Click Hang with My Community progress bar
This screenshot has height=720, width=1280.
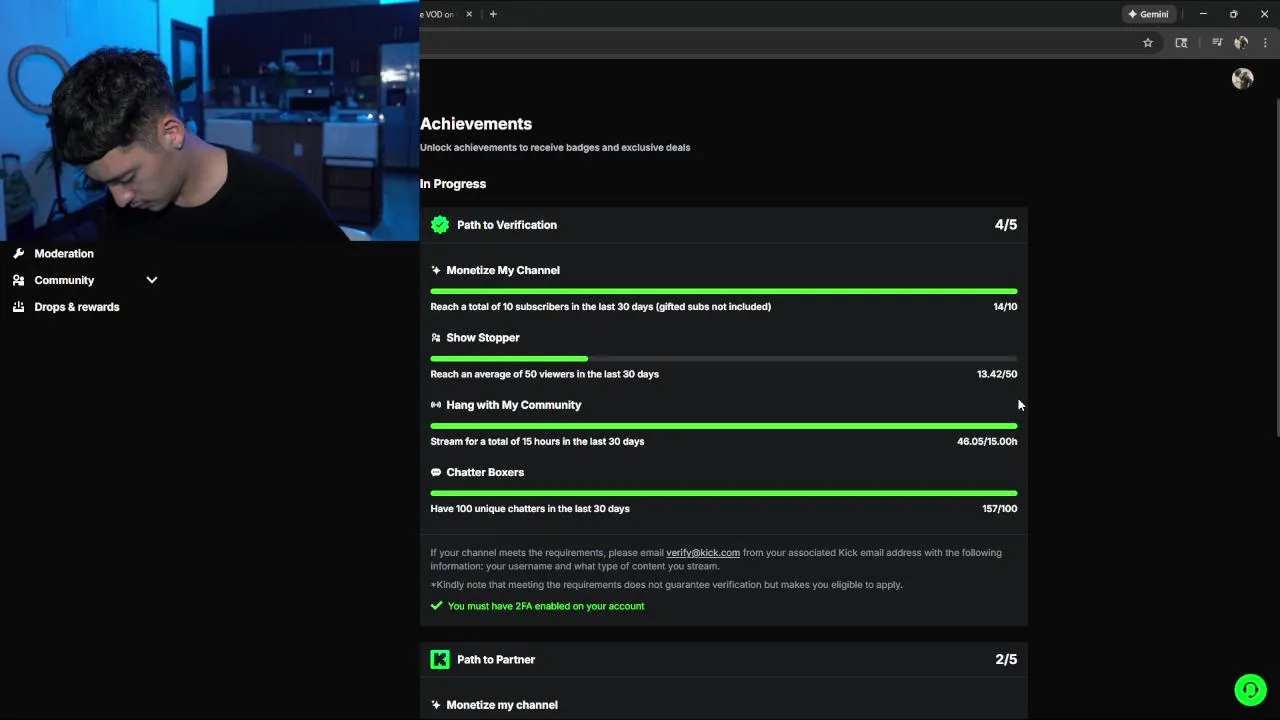pyautogui.click(x=724, y=426)
